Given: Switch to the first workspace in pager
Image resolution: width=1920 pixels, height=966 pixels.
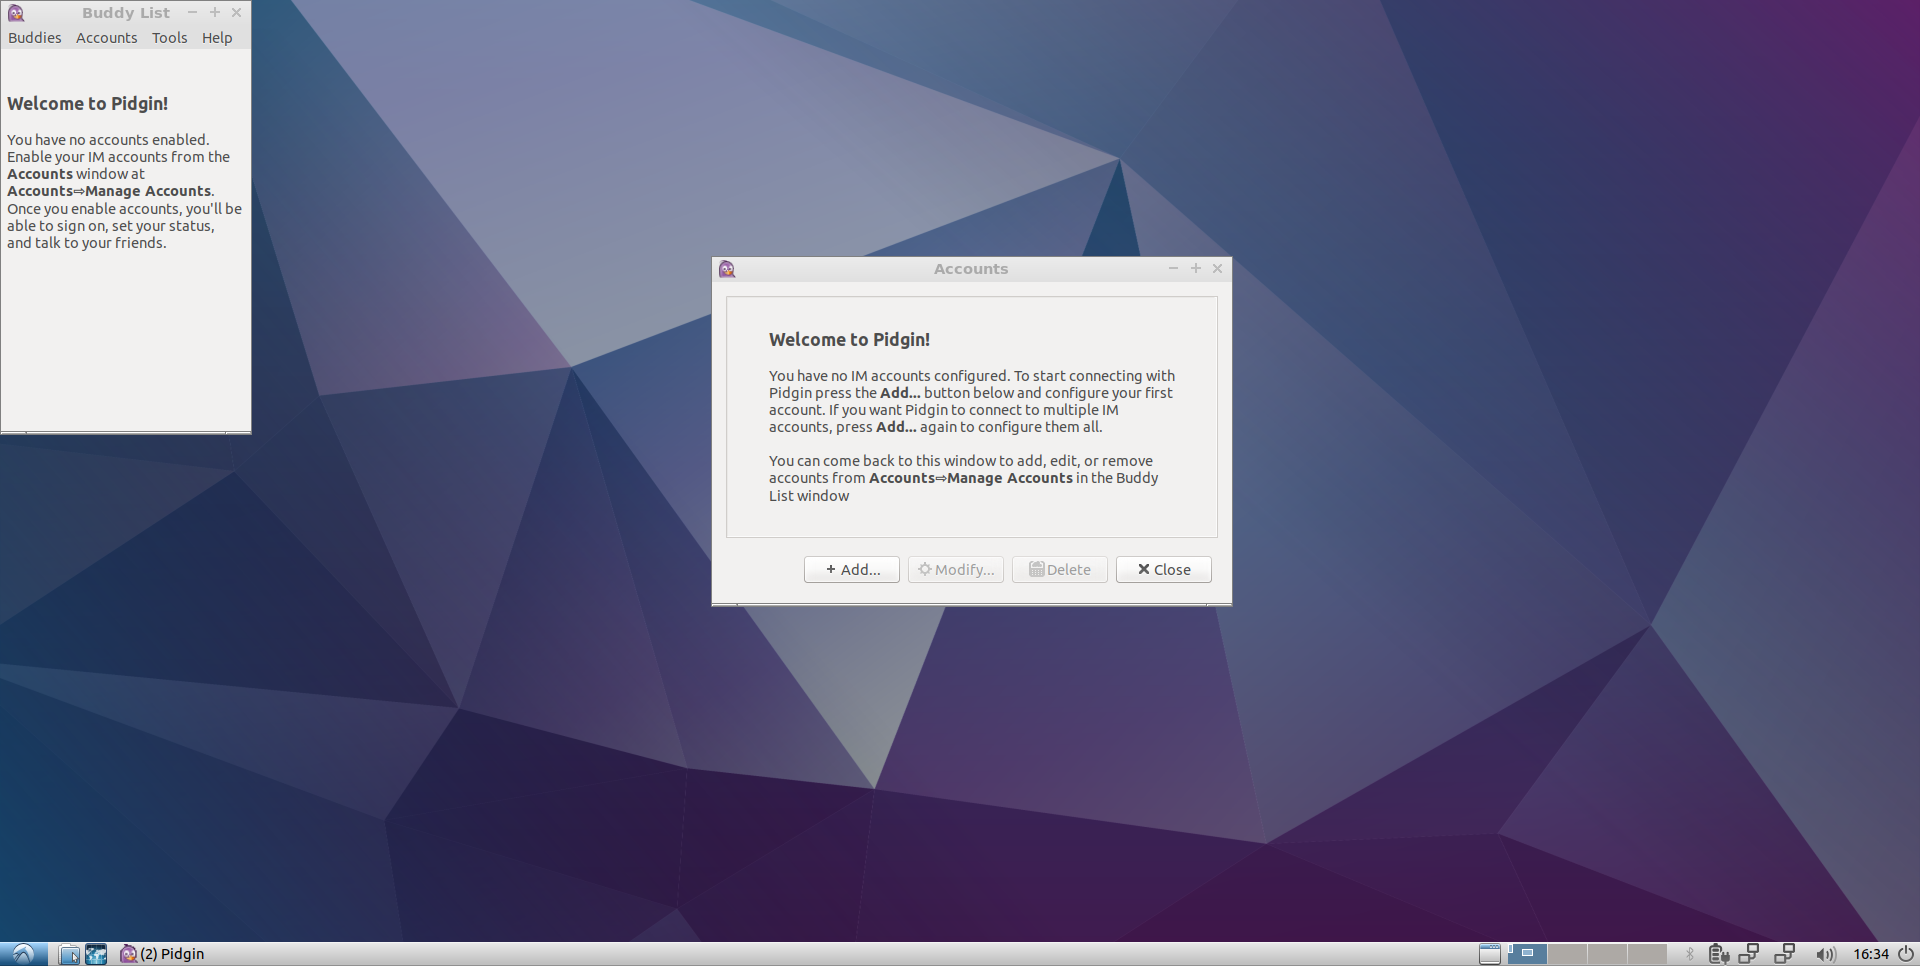Looking at the screenshot, I should (1527, 954).
